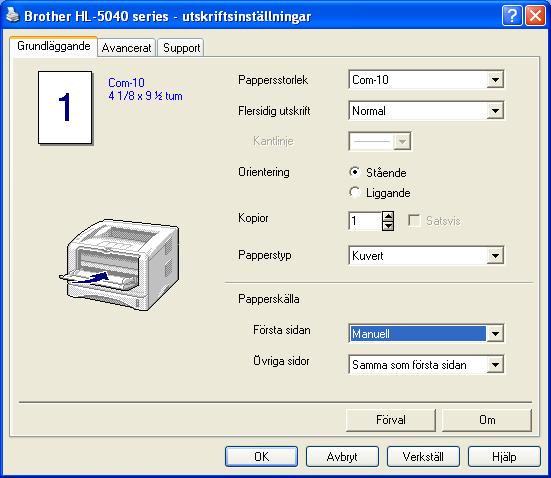Click the printer illustration with manual feed arrow
Viewport: 551px width, 478px height.
(x=119, y=264)
